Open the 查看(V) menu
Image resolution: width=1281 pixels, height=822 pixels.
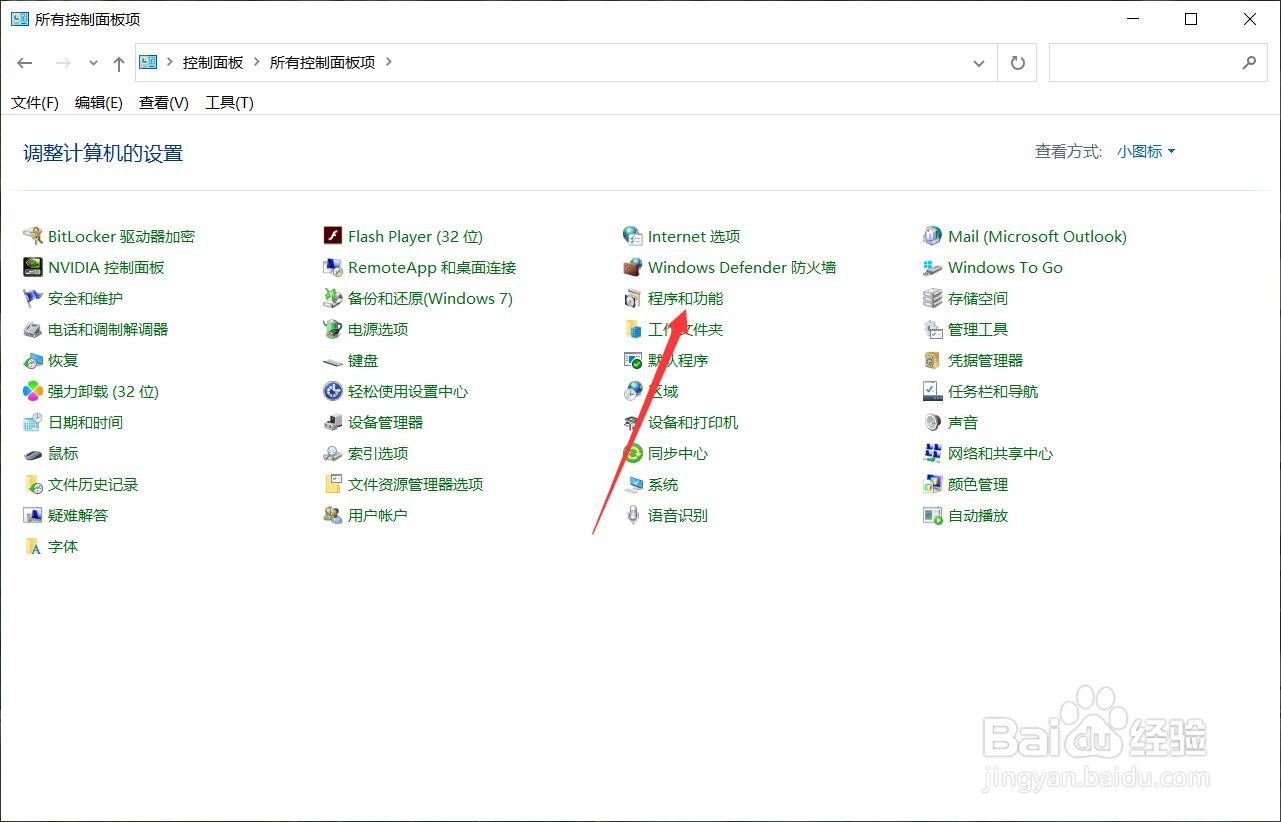pyautogui.click(x=164, y=102)
